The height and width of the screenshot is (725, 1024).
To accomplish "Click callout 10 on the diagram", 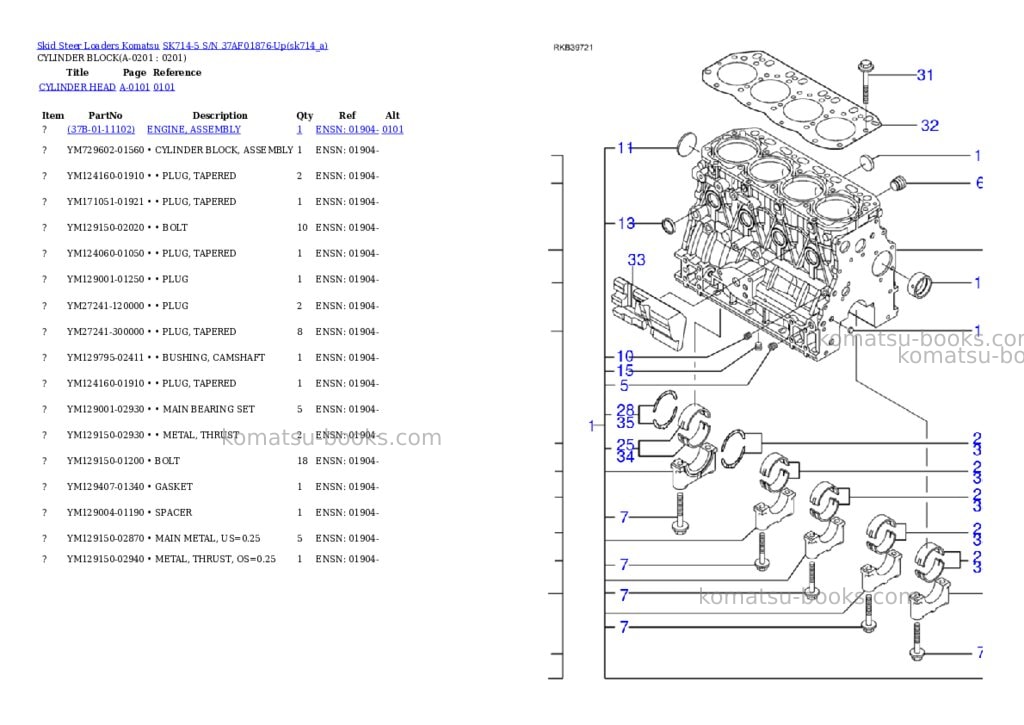I will click(625, 357).
